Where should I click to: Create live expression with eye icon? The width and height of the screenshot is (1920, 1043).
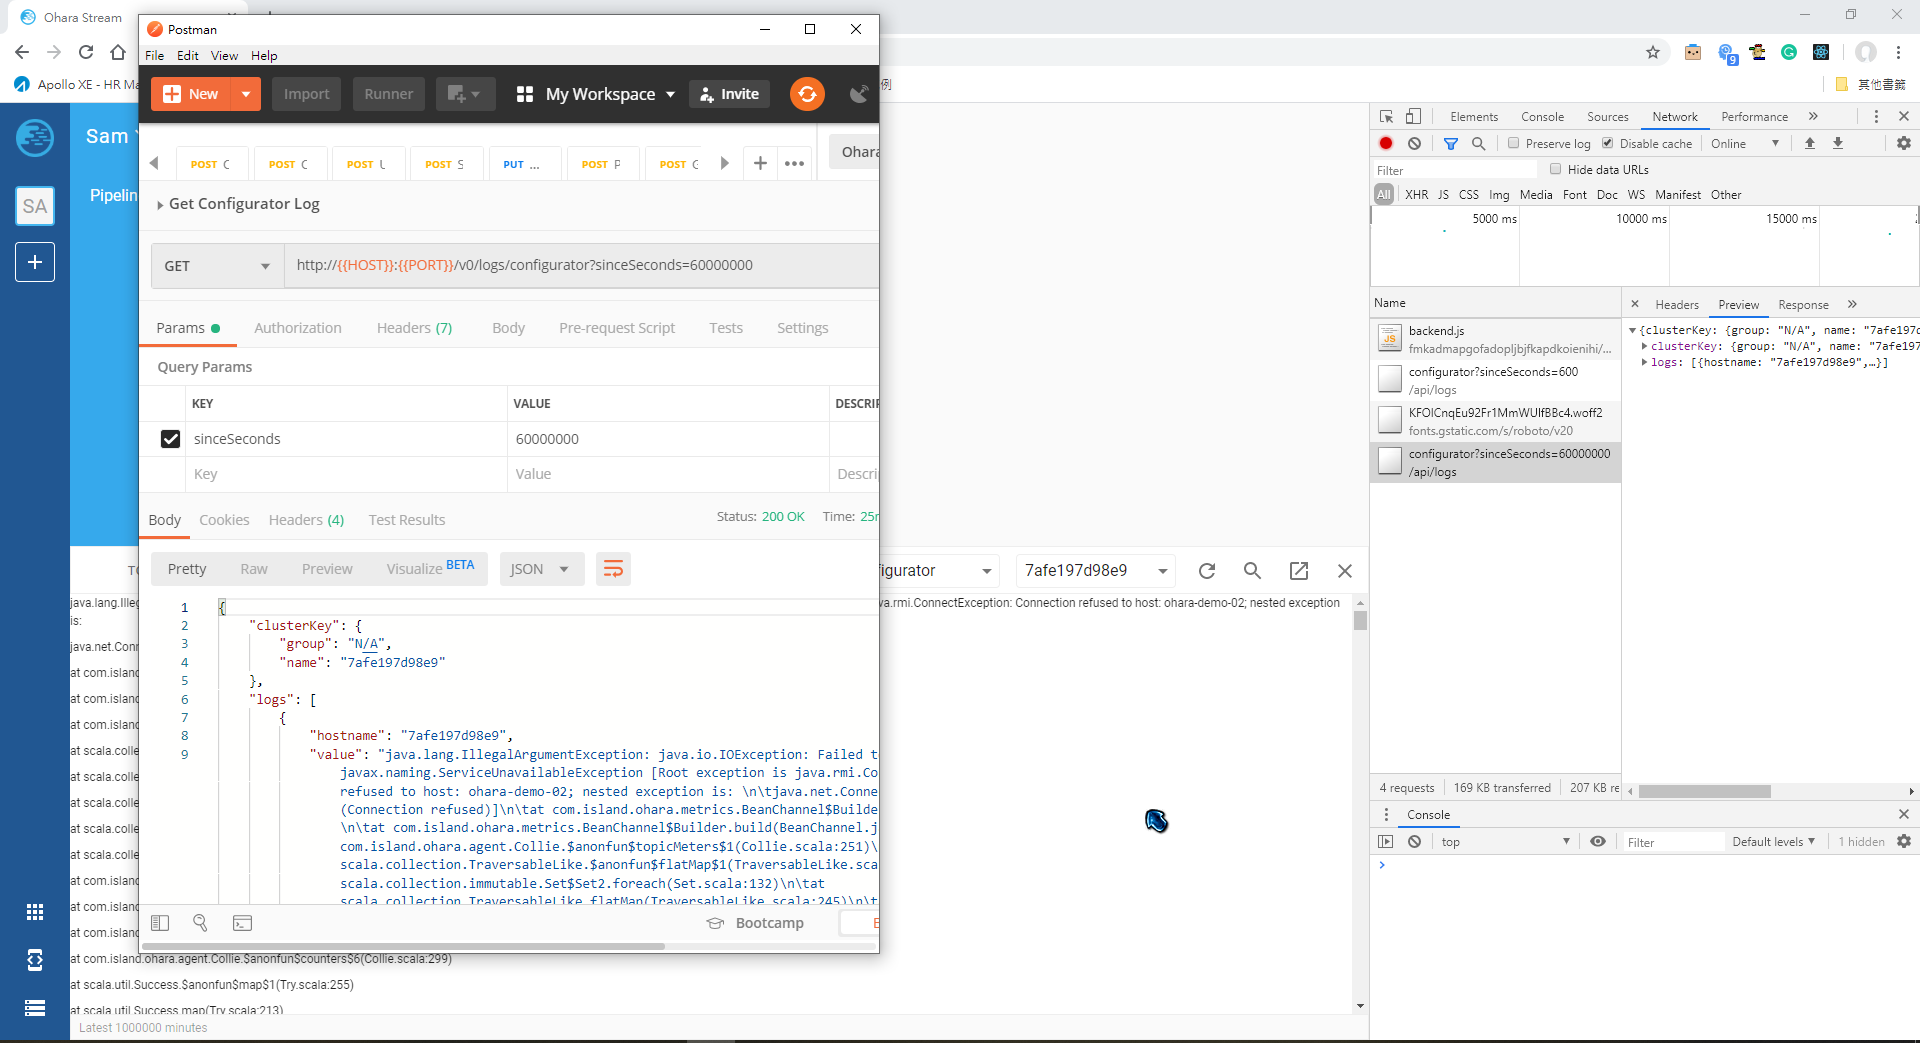[x=1598, y=842]
